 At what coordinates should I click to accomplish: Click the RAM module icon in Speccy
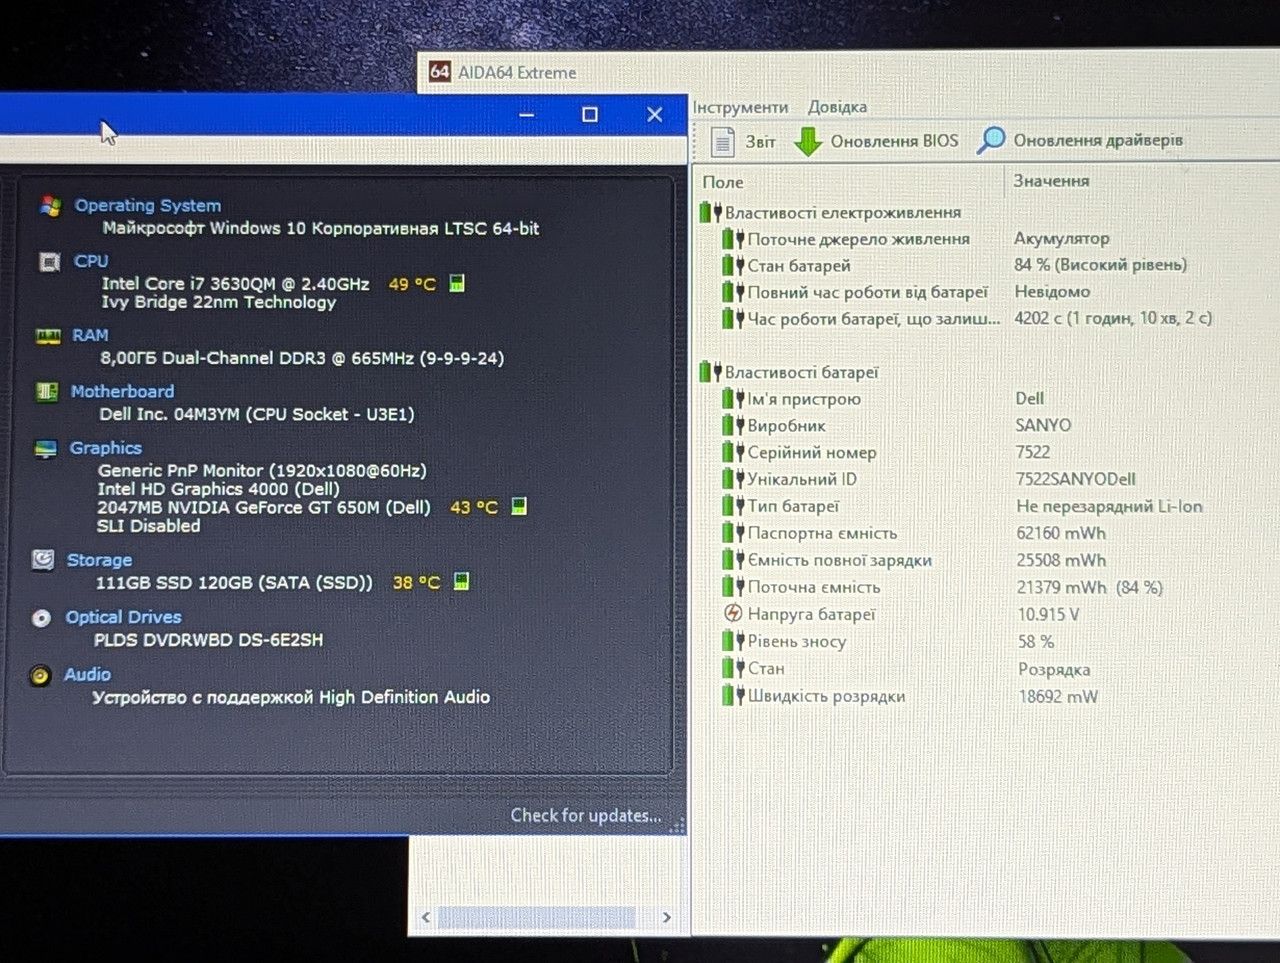(48, 336)
